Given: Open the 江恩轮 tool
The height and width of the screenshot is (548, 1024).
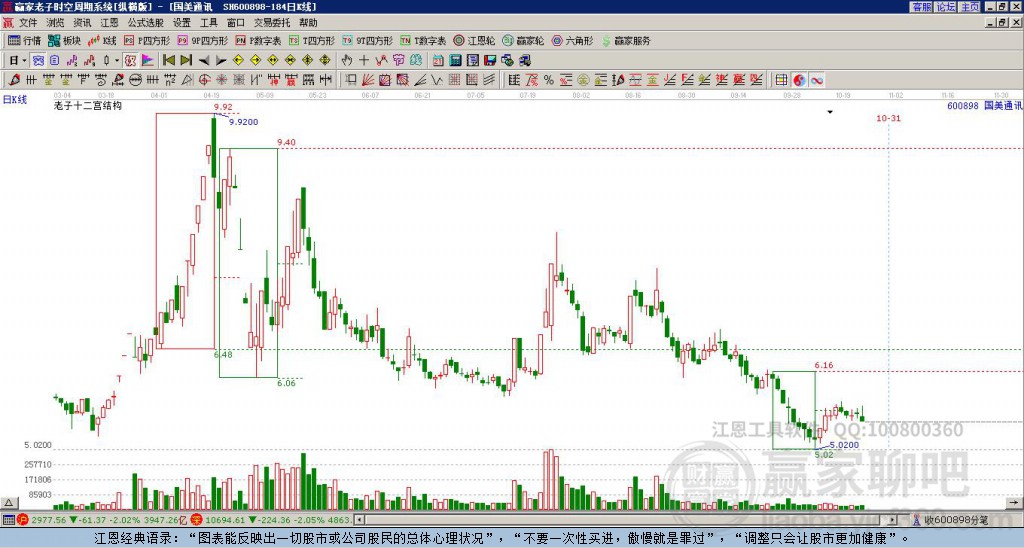Looking at the screenshot, I should click(474, 40).
